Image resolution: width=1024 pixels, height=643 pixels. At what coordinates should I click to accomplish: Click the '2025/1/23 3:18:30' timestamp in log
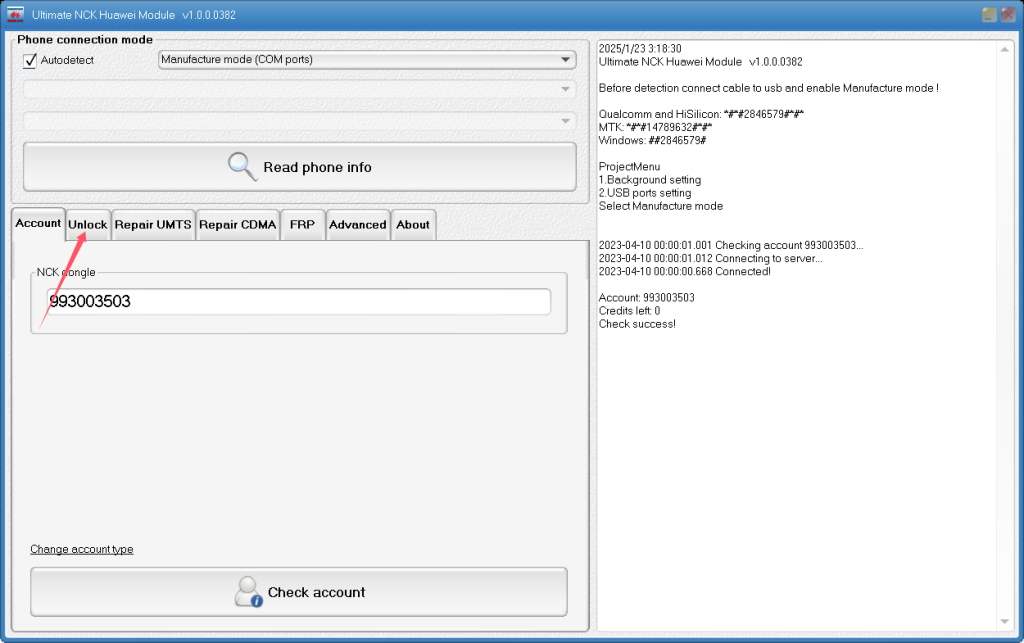(640, 49)
